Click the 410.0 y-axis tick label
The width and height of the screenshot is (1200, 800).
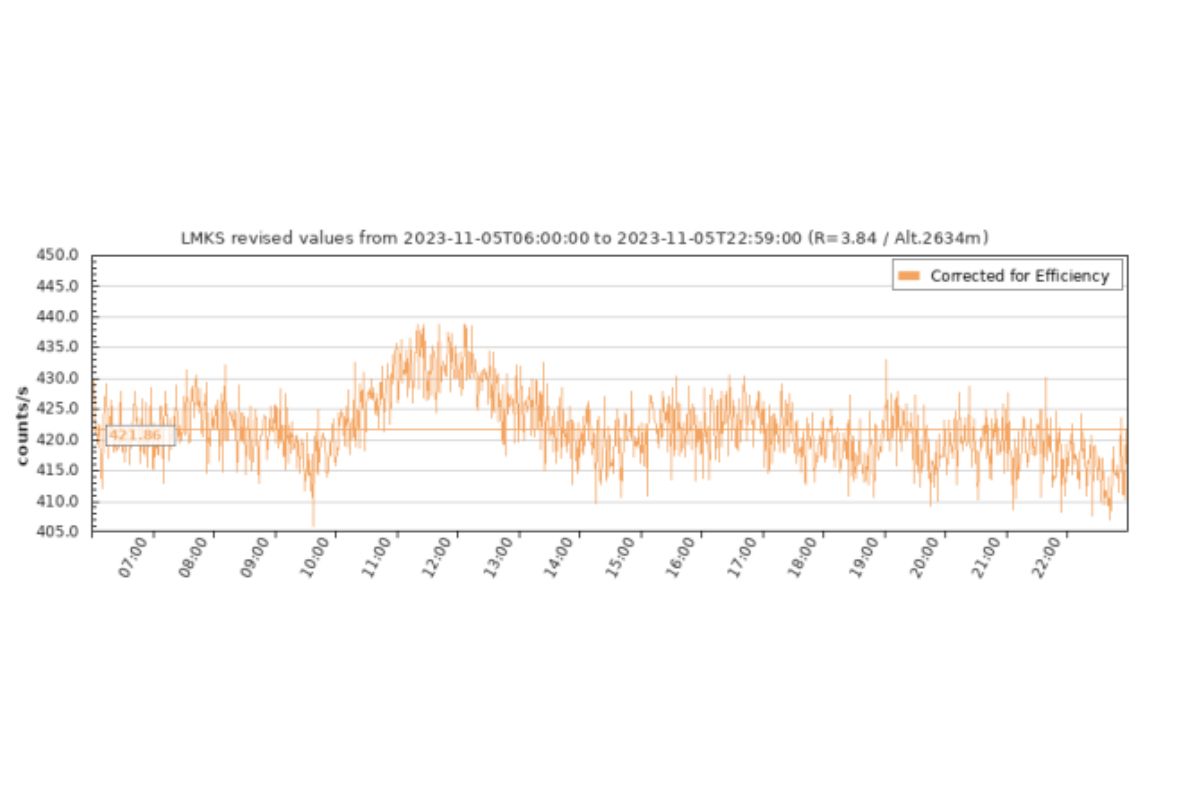click(59, 501)
